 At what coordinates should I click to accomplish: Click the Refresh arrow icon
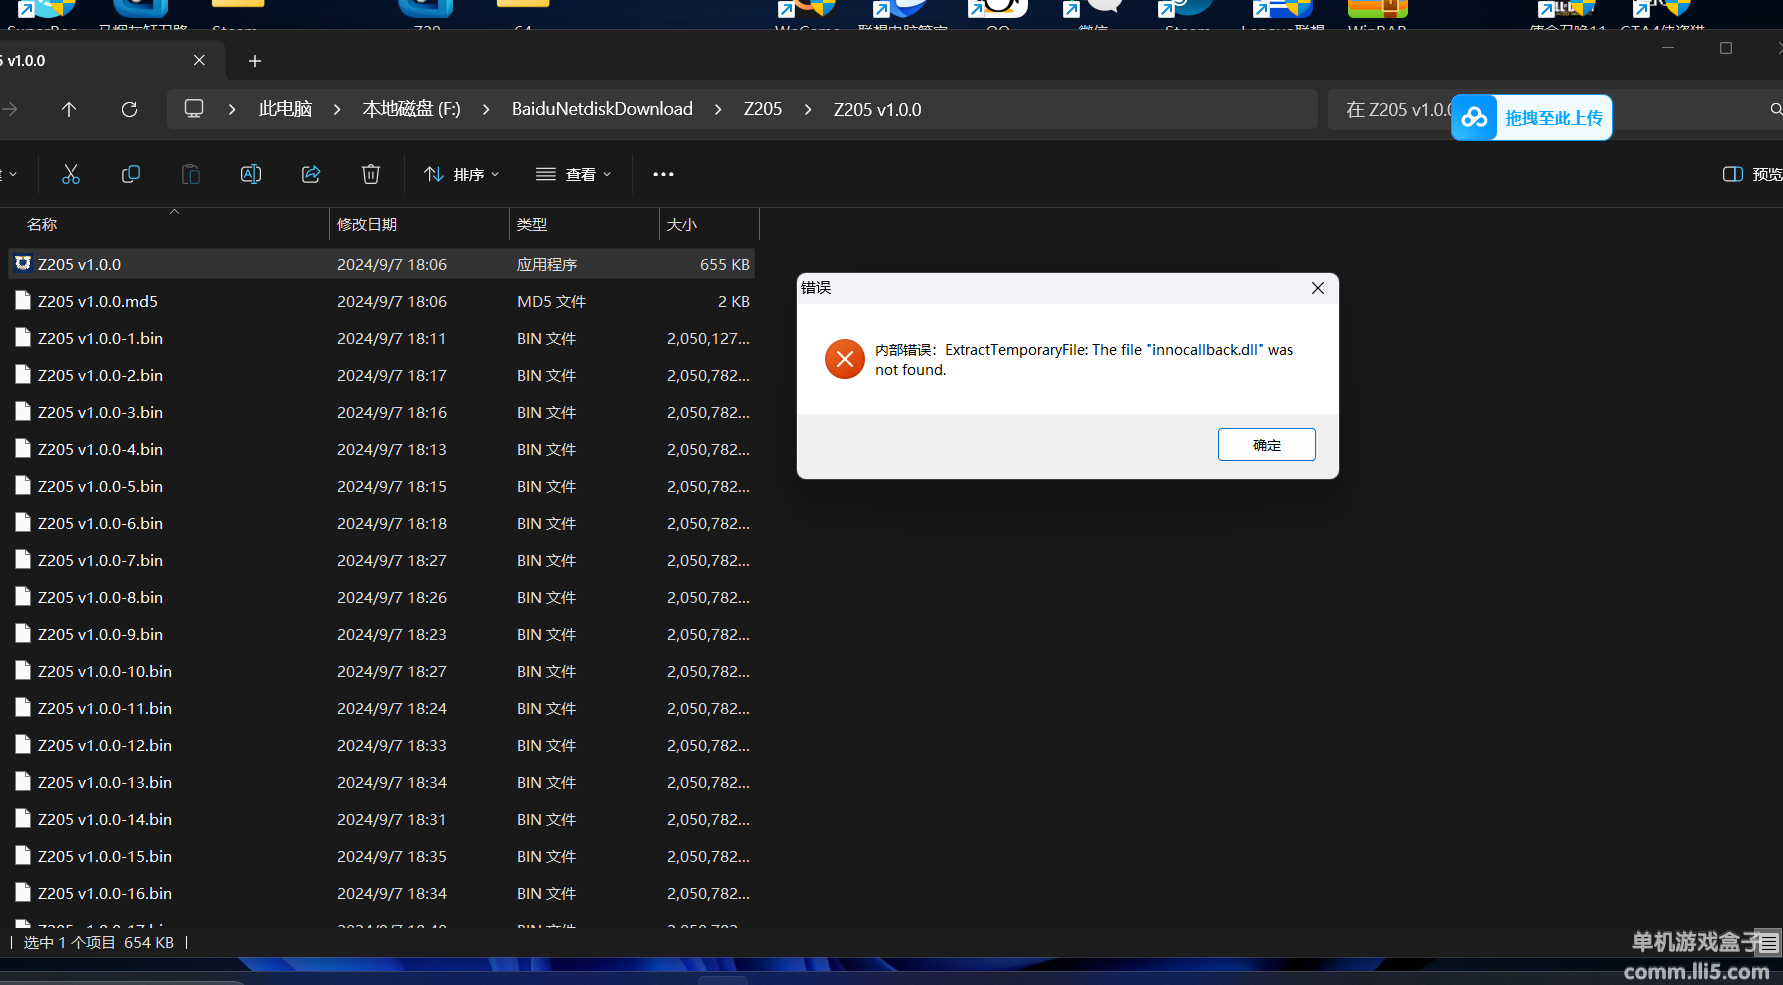coord(129,109)
